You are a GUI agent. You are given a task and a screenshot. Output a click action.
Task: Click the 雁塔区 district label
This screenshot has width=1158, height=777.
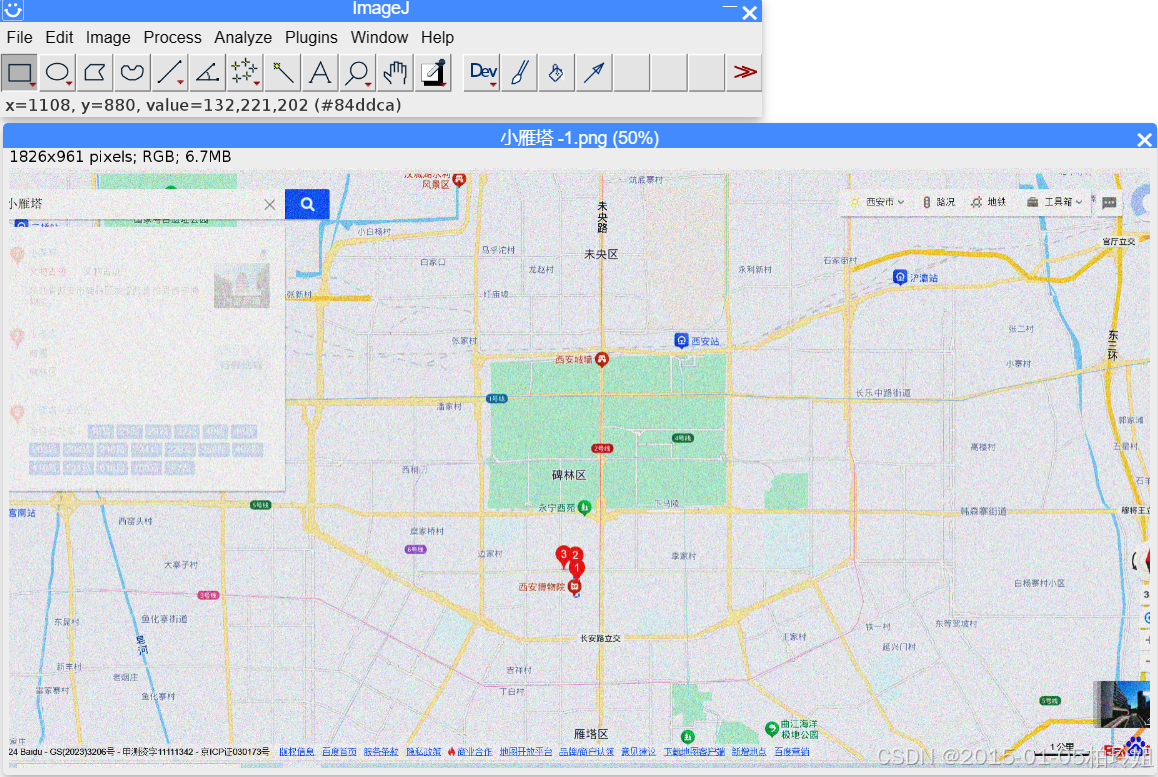pyautogui.click(x=591, y=734)
